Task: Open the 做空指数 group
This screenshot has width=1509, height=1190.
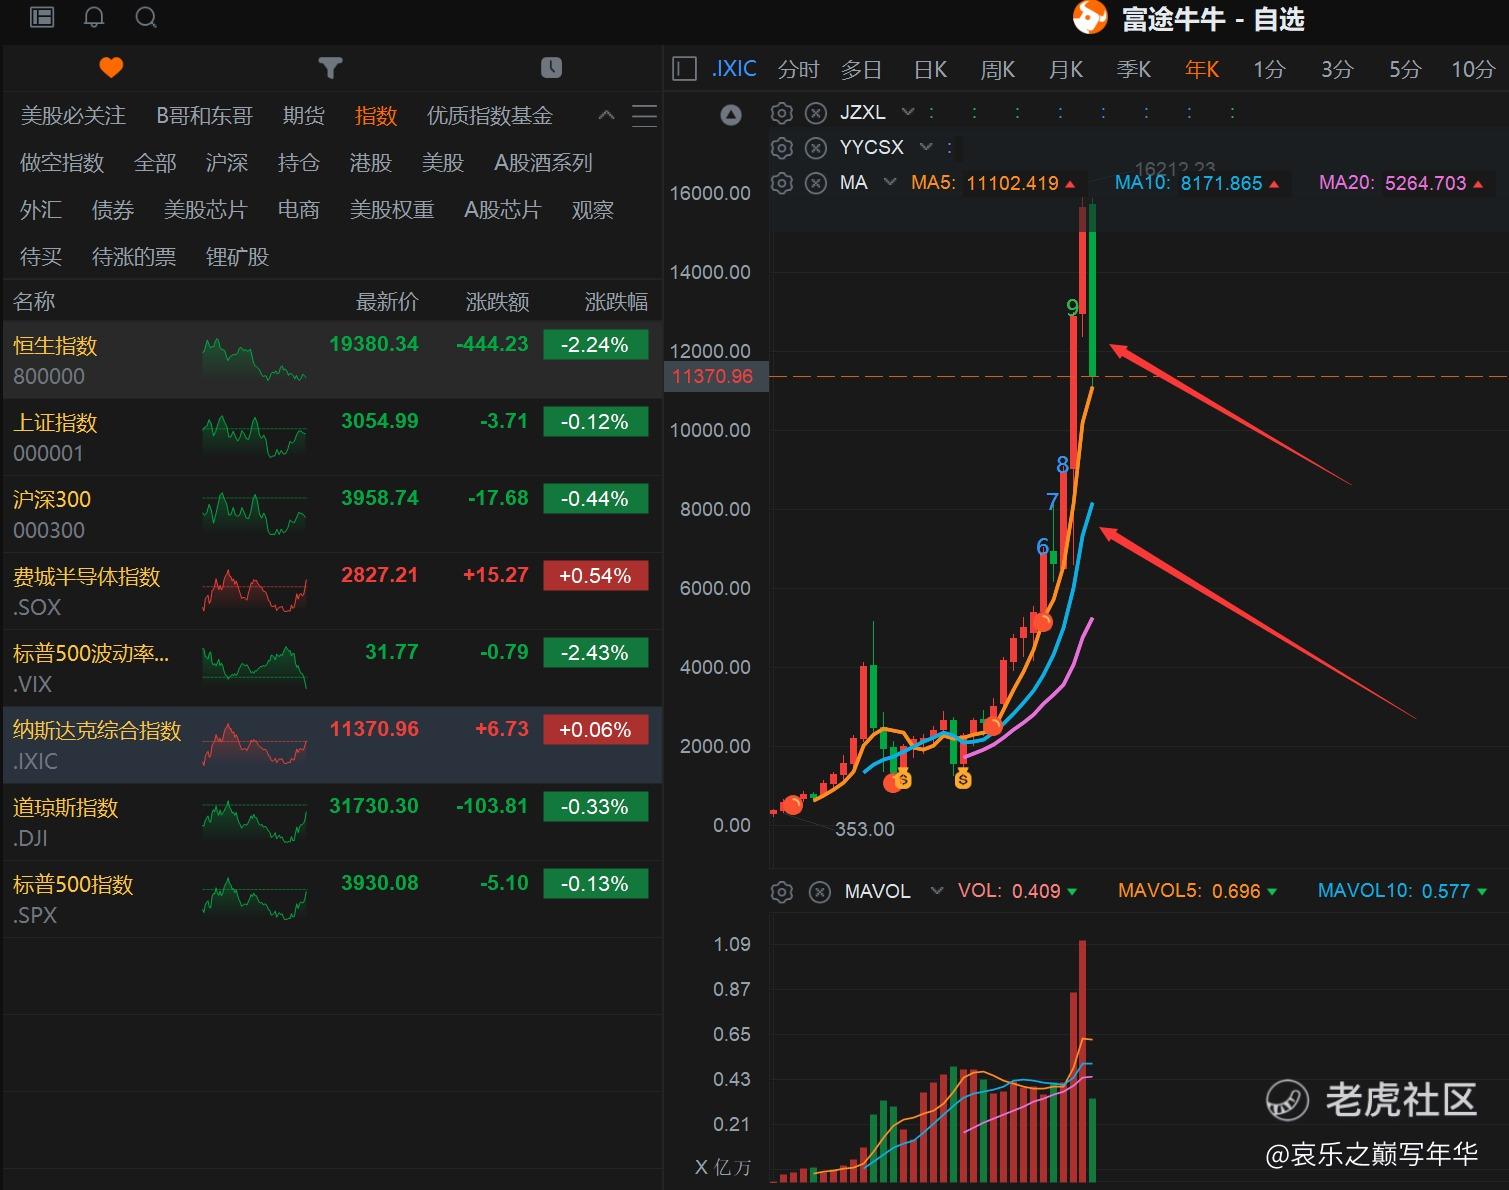Action: pyautogui.click(x=62, y=163)
